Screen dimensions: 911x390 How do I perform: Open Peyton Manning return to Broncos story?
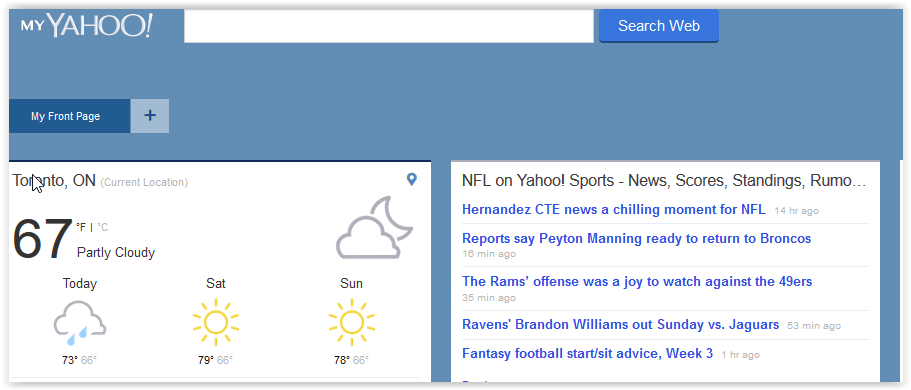636,238
